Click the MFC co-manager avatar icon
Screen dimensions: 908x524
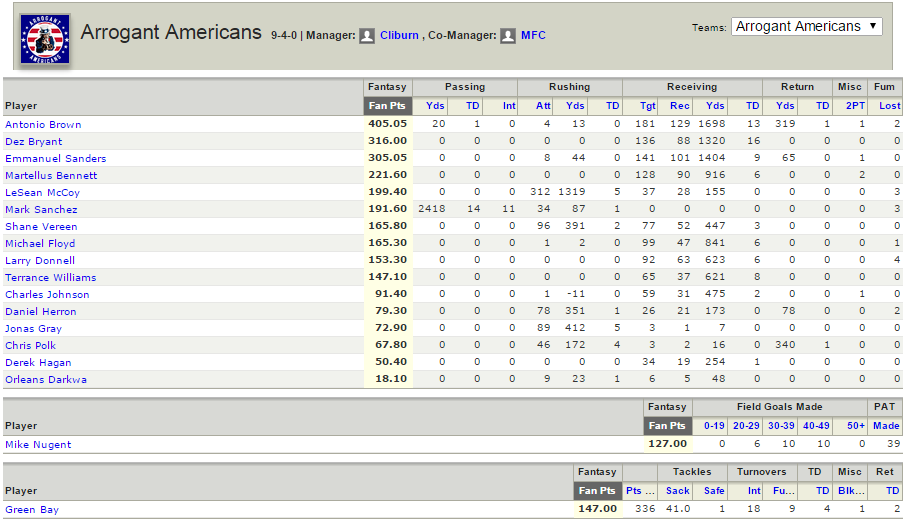tap(508, 36)
